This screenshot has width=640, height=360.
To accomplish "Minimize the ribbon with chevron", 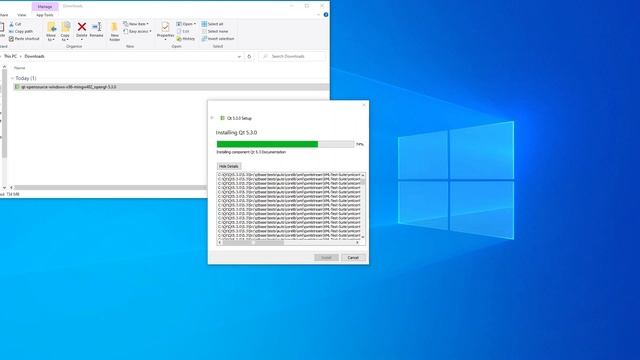I will point(318,15).
